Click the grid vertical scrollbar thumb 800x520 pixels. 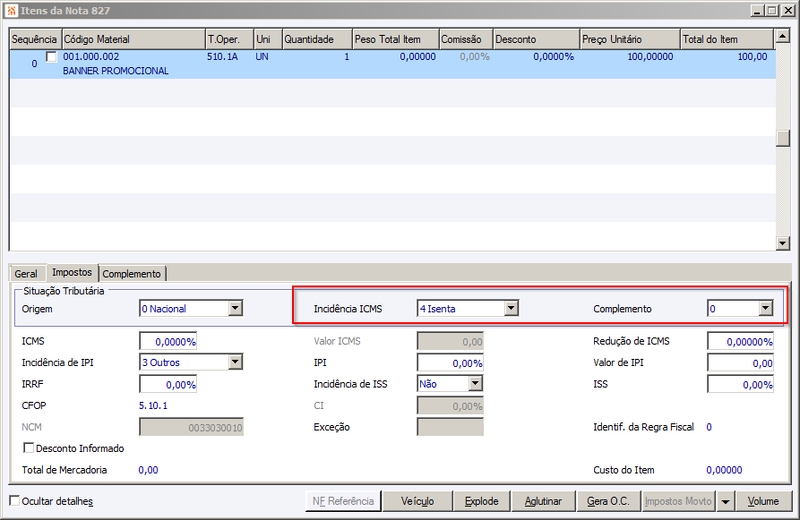point(782,138)
